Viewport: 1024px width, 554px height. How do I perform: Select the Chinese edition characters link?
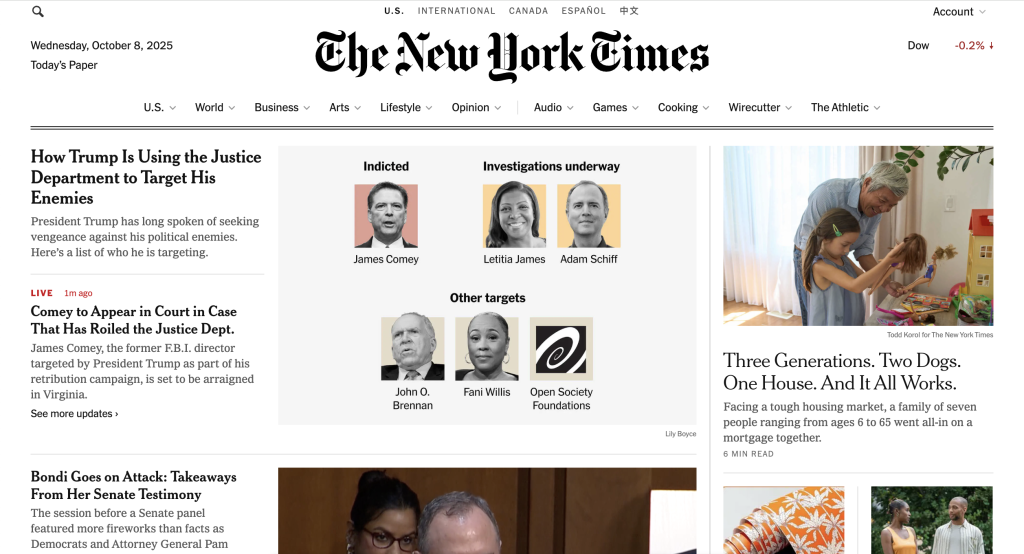(x=629, y=10)
